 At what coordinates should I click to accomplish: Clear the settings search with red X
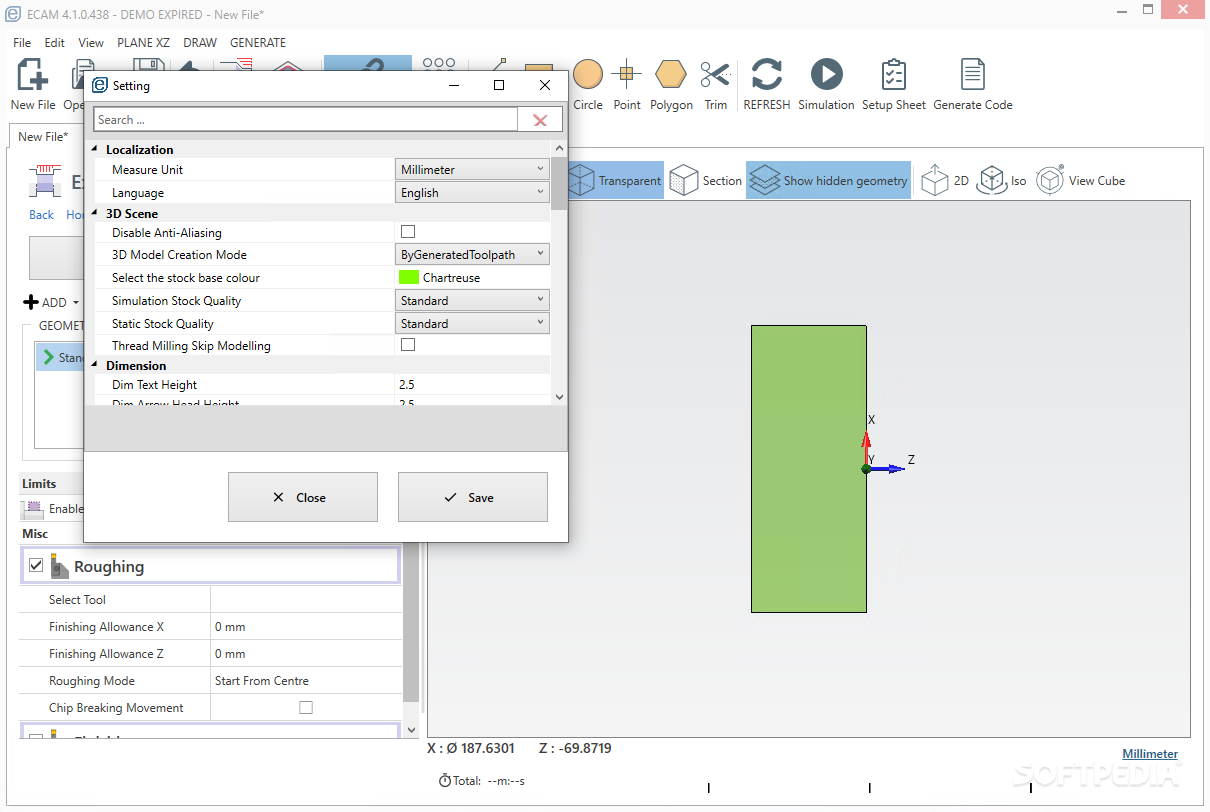click(540, 120)
